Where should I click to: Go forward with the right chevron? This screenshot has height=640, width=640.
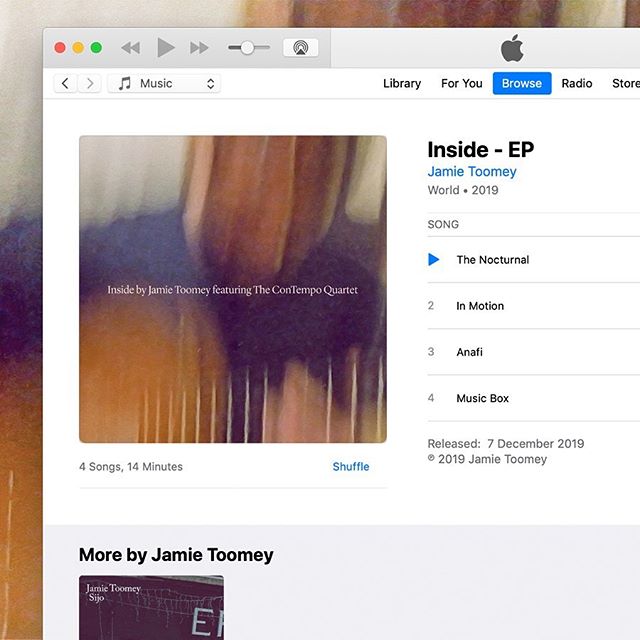click(x=90, y=83)
